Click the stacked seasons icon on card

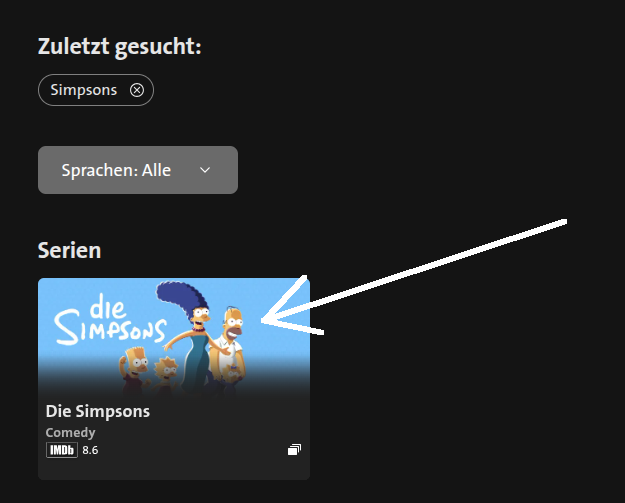[294, 450]
